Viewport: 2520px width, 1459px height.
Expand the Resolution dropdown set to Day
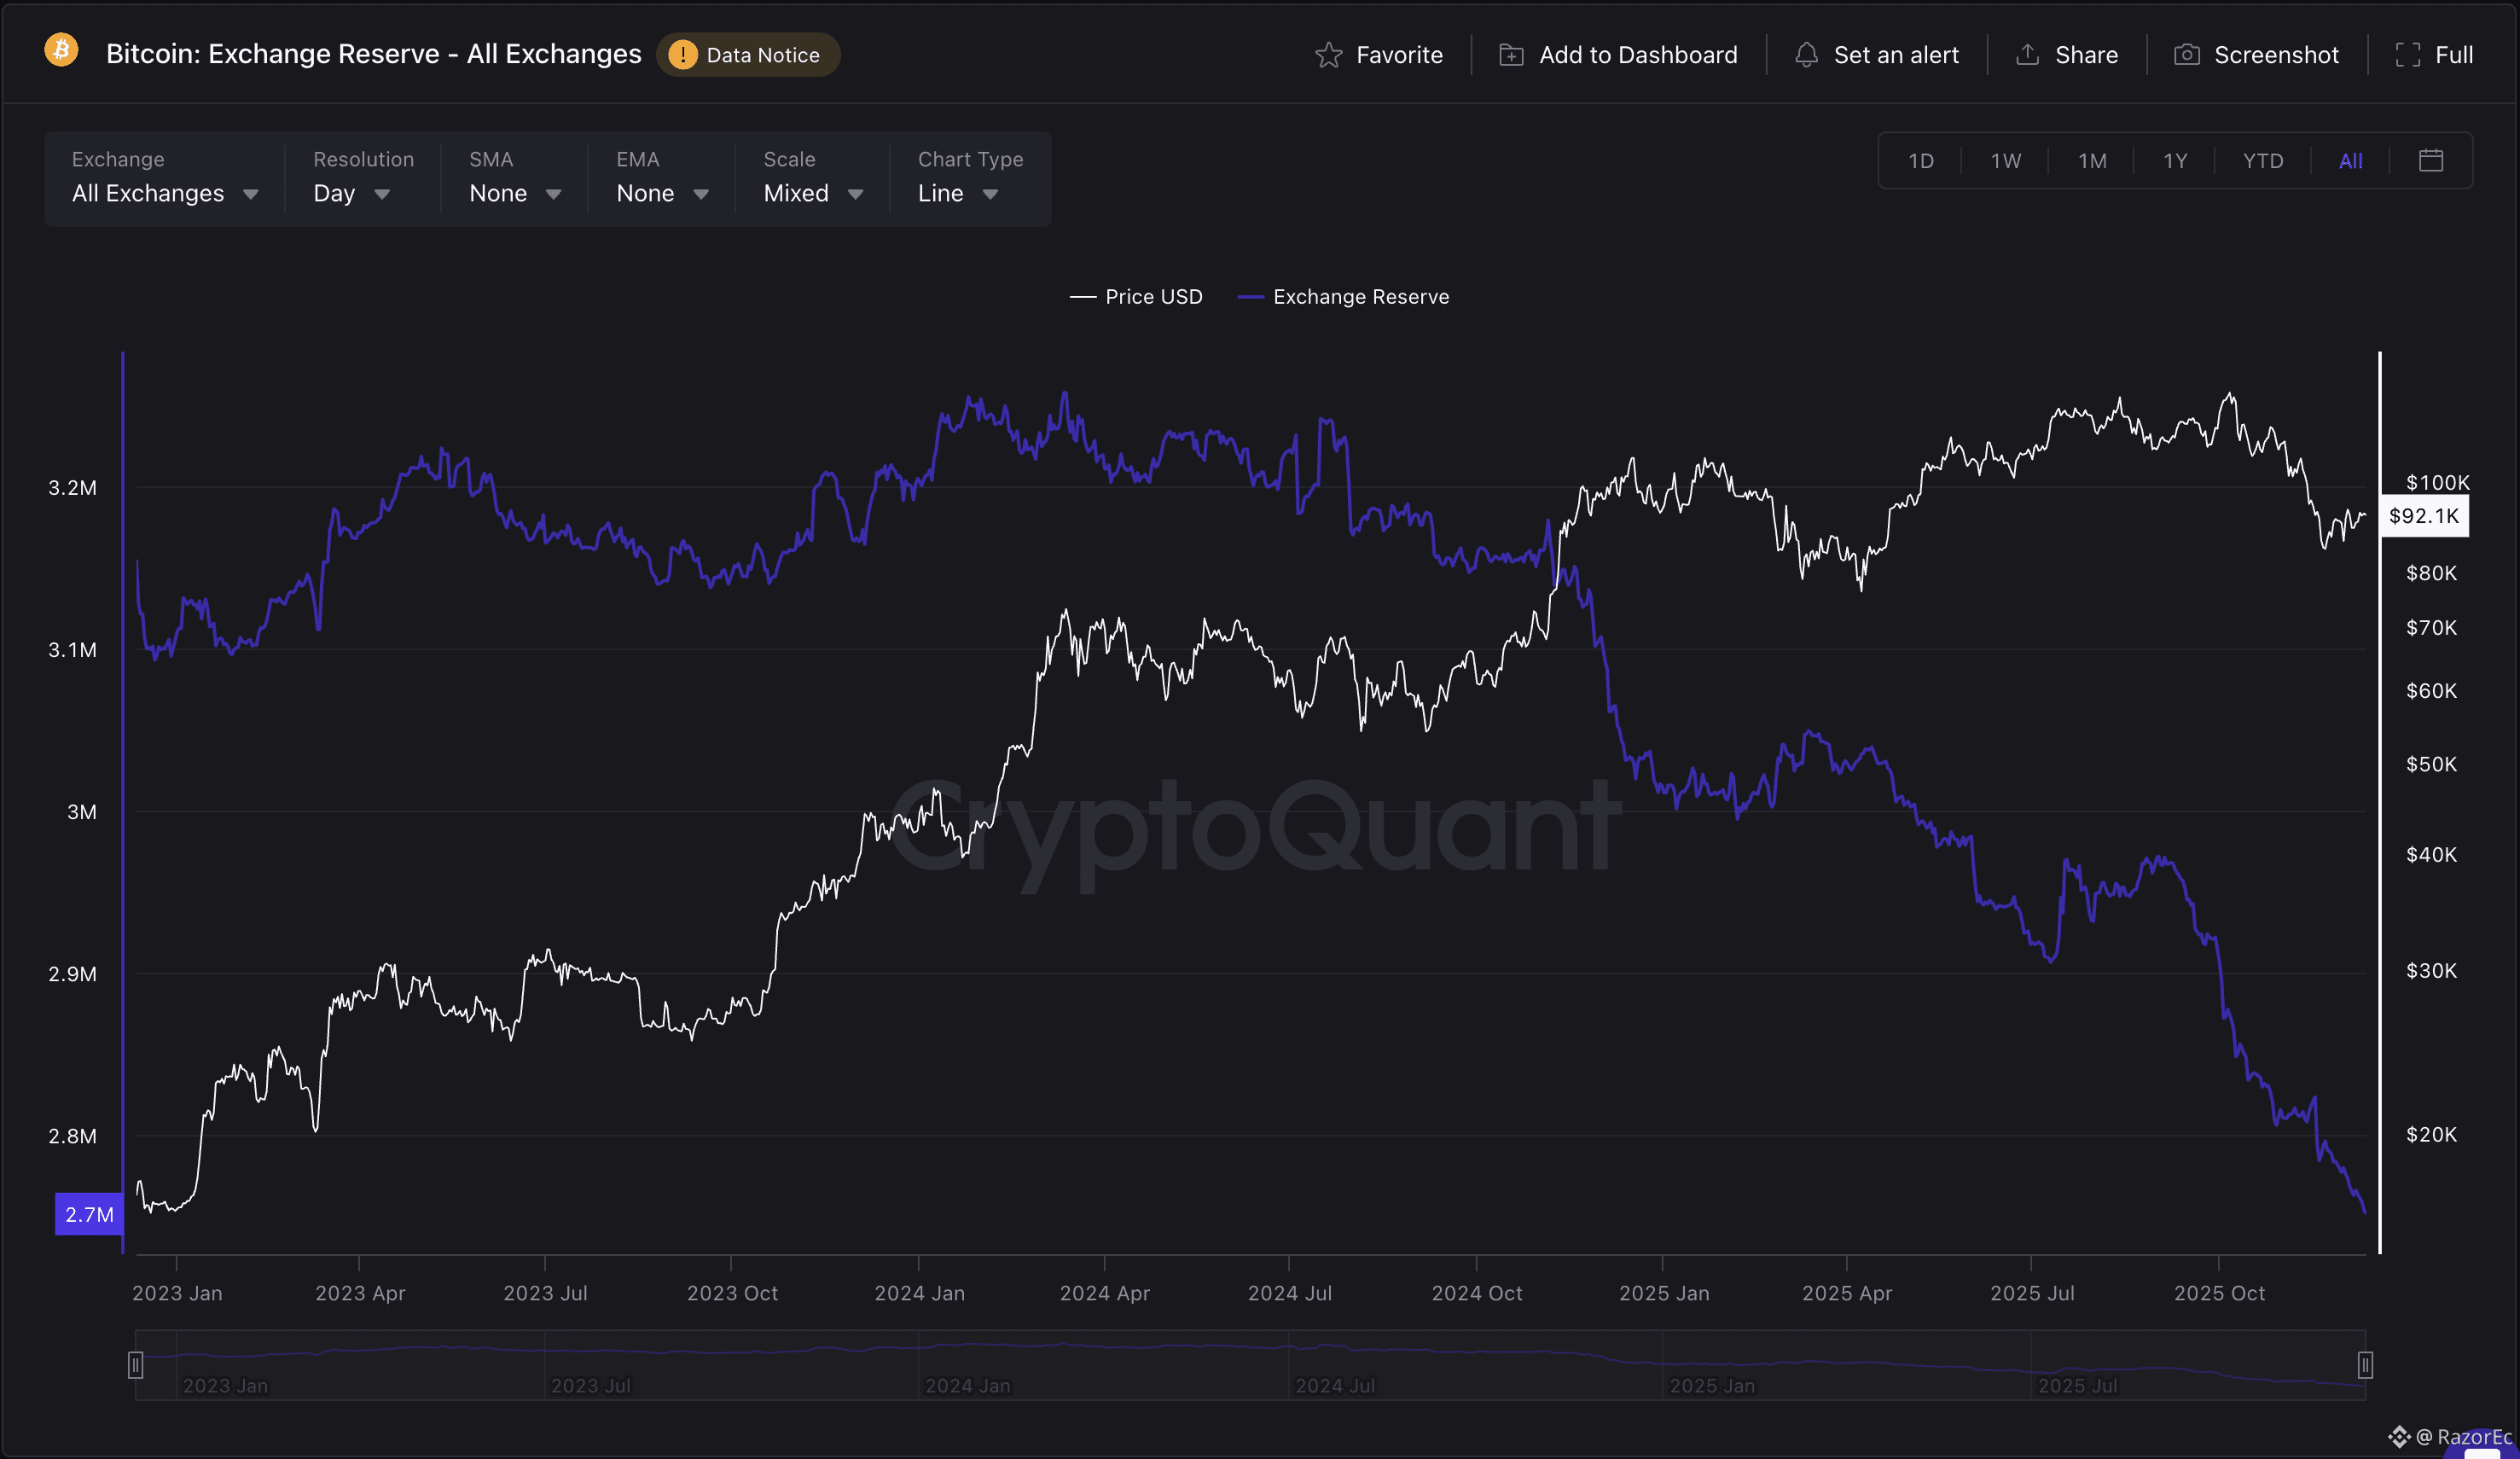pyautogui.click(x=351, y=194)
